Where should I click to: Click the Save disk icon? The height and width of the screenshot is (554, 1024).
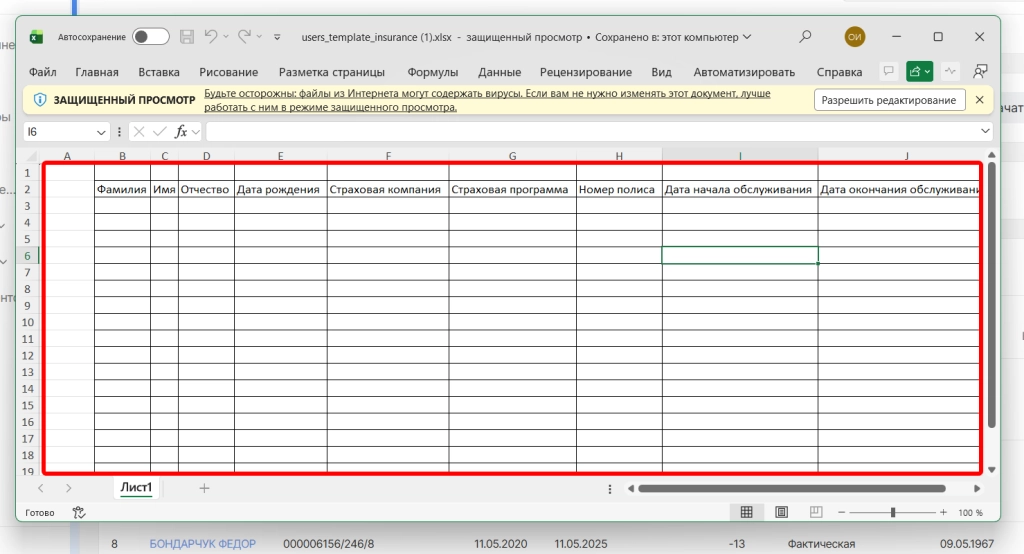click(187, 37)
